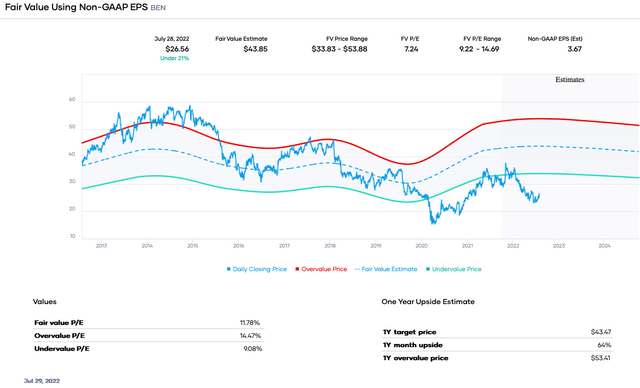Toggle the Fair Value Estimate legend item
The width and height of the screenshot is (640, 388).
pyautogui.click(x=386, y=269)
